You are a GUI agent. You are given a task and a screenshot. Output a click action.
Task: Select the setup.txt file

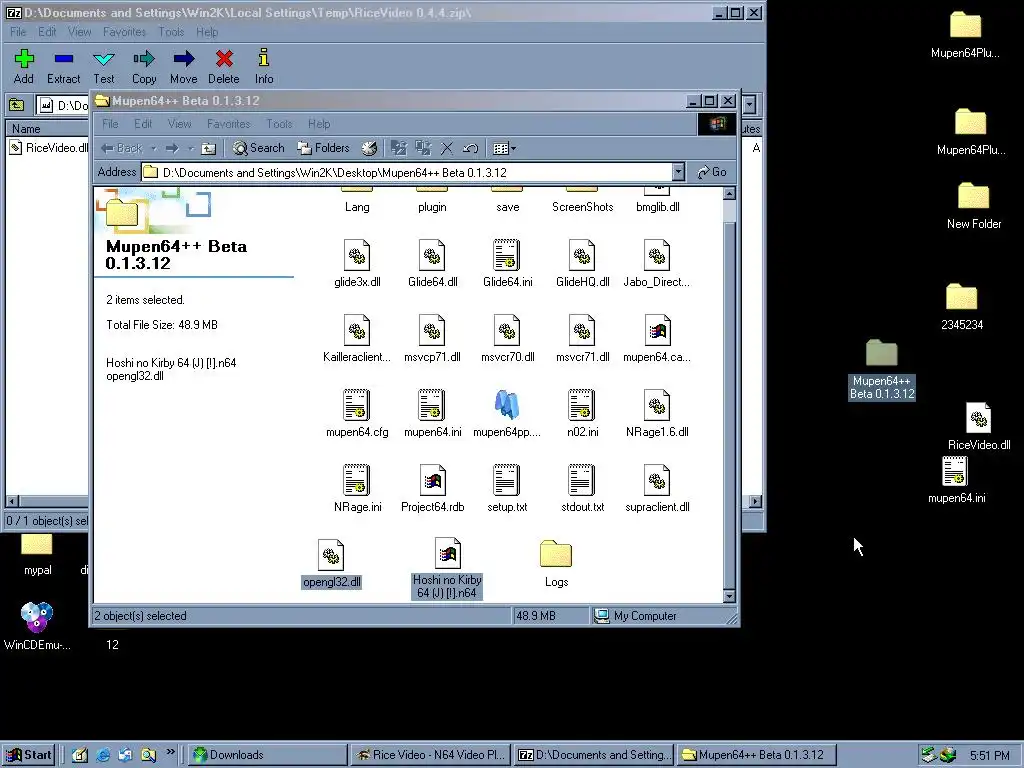(507, 489)
